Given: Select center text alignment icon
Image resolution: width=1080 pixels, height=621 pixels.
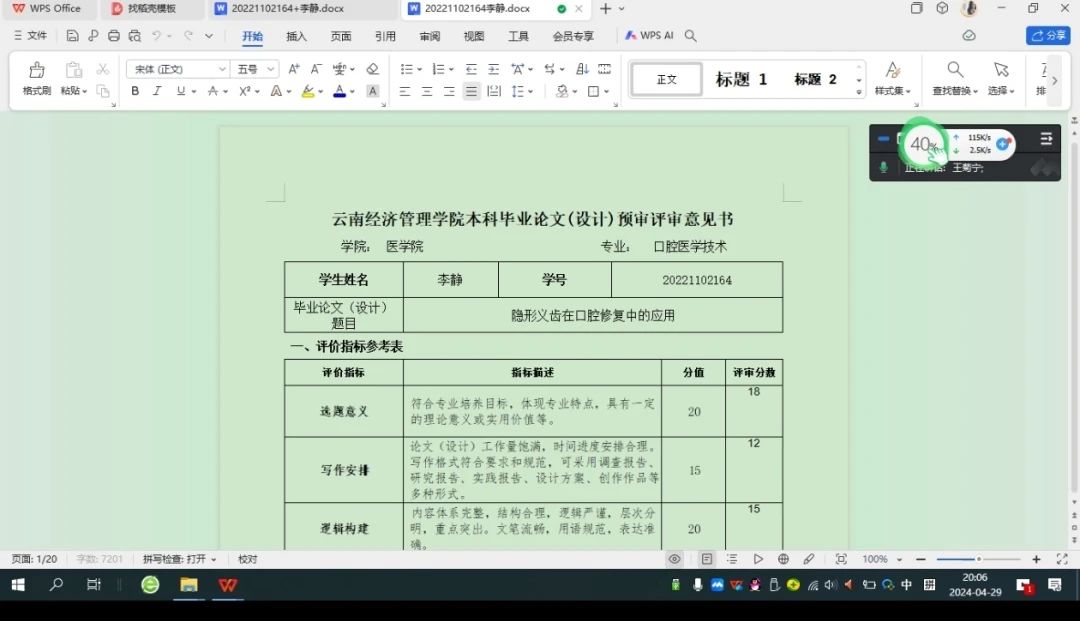Looking at the screenshot, I should click(x=427, y=91).
